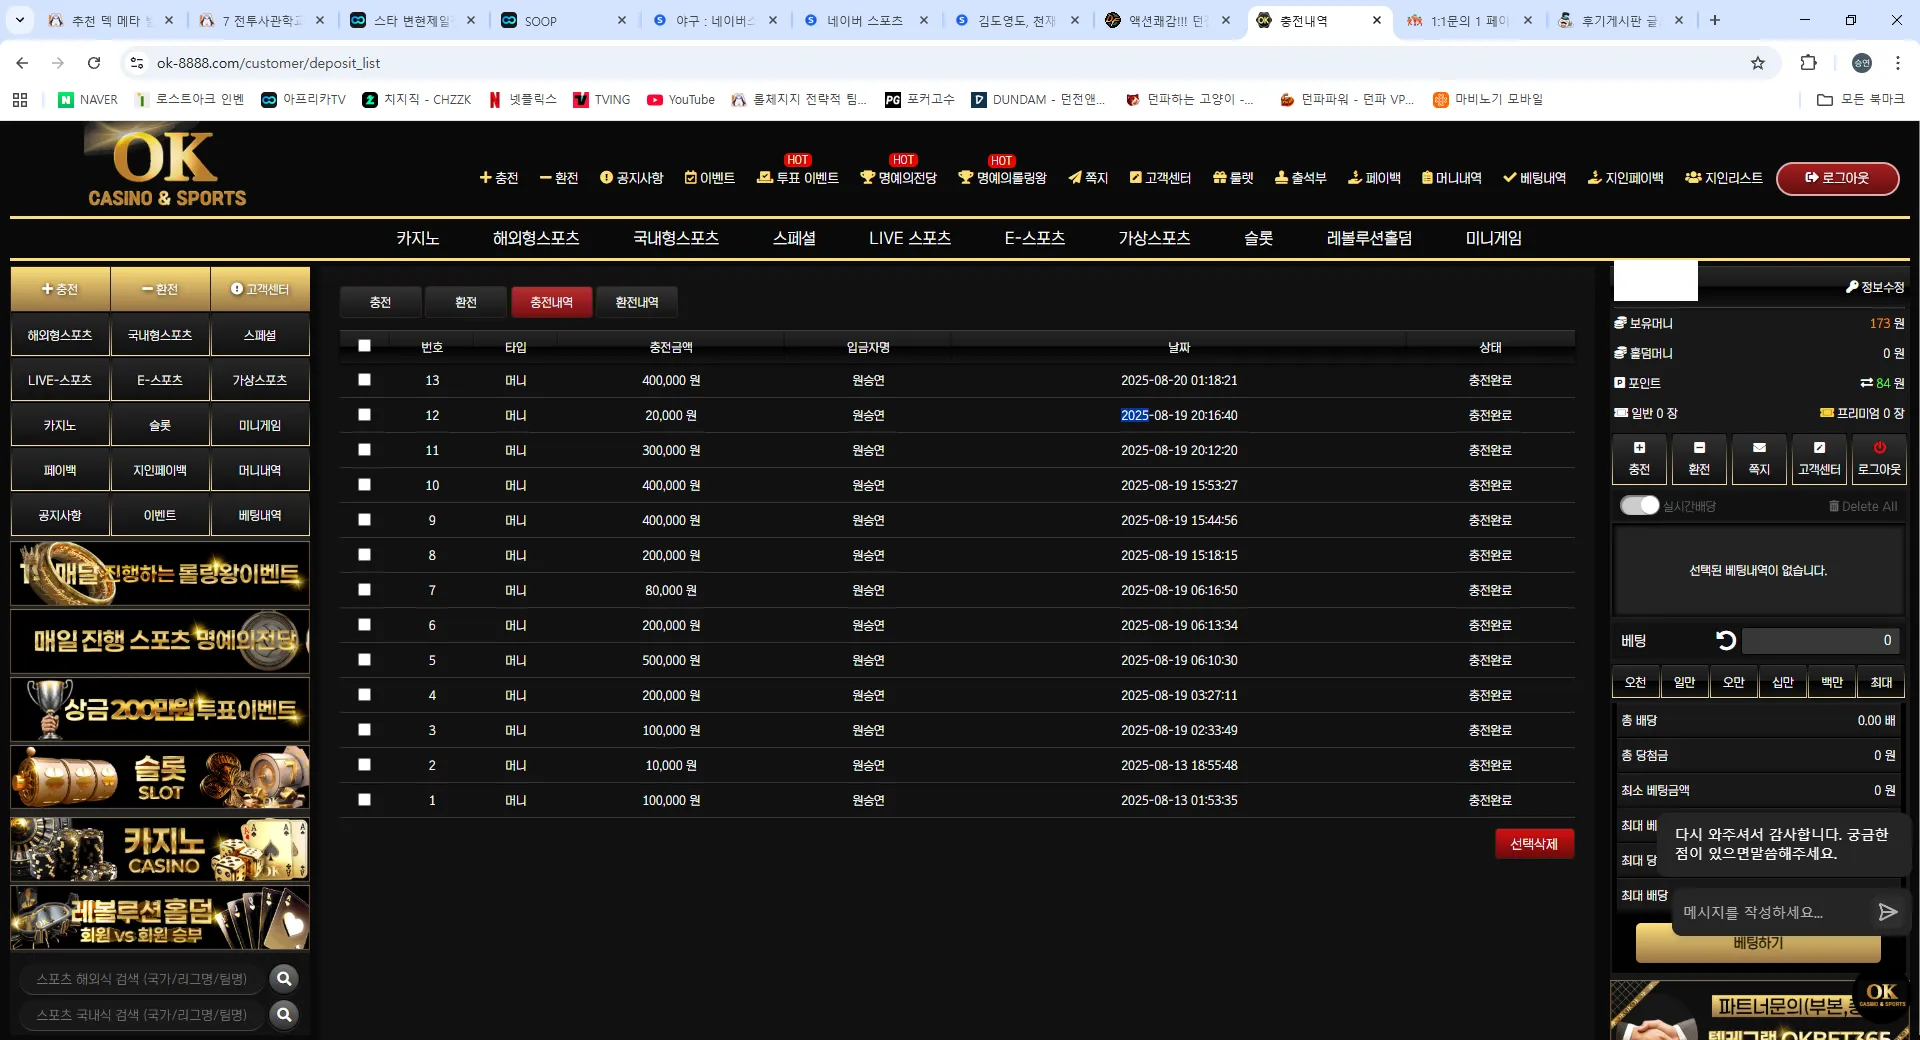Click search icon for overseas sports search
Viewport: 1920px width, 1040px height.
coord(284,978)
